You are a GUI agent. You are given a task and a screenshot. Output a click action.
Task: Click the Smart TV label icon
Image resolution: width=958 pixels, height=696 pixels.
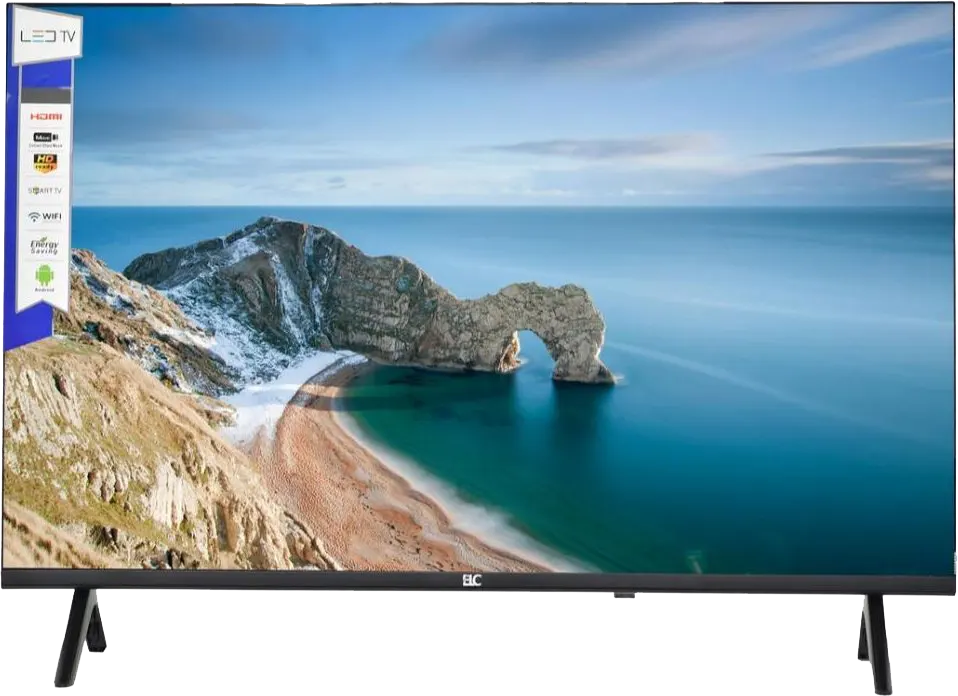tap(45, 190)
